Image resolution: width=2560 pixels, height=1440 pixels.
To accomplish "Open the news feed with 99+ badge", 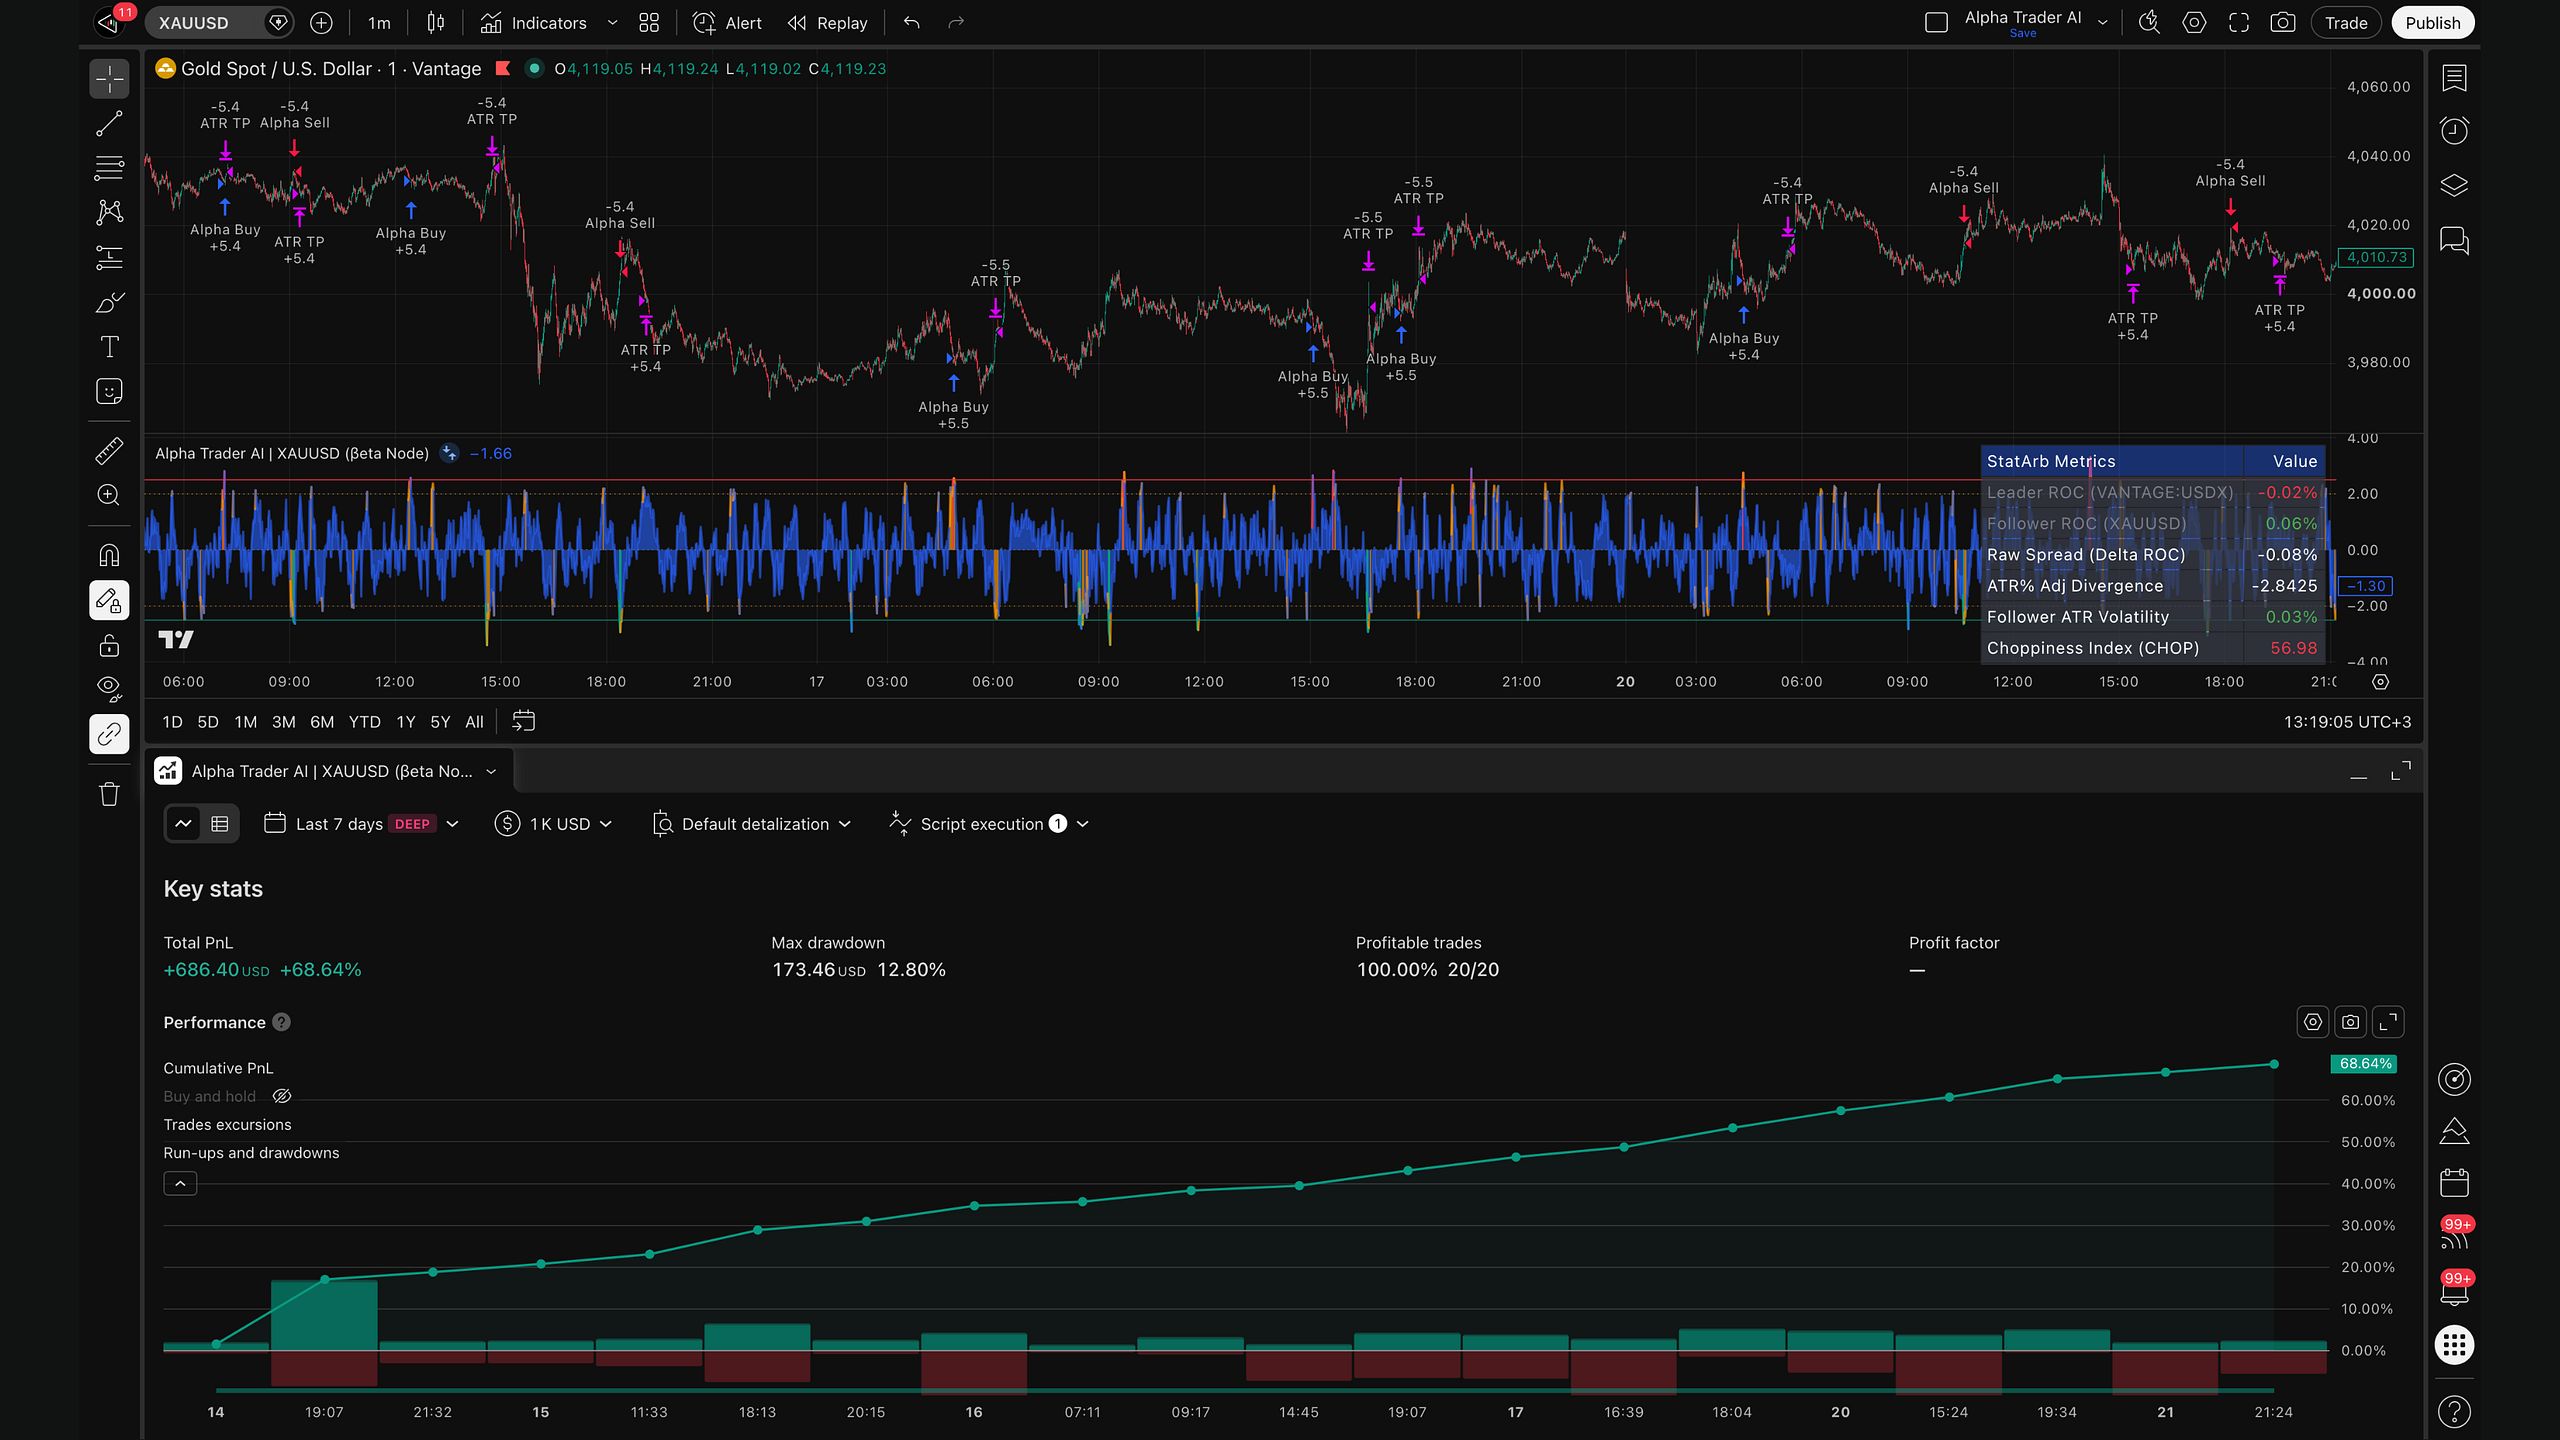I will tap(2454, 1236).
